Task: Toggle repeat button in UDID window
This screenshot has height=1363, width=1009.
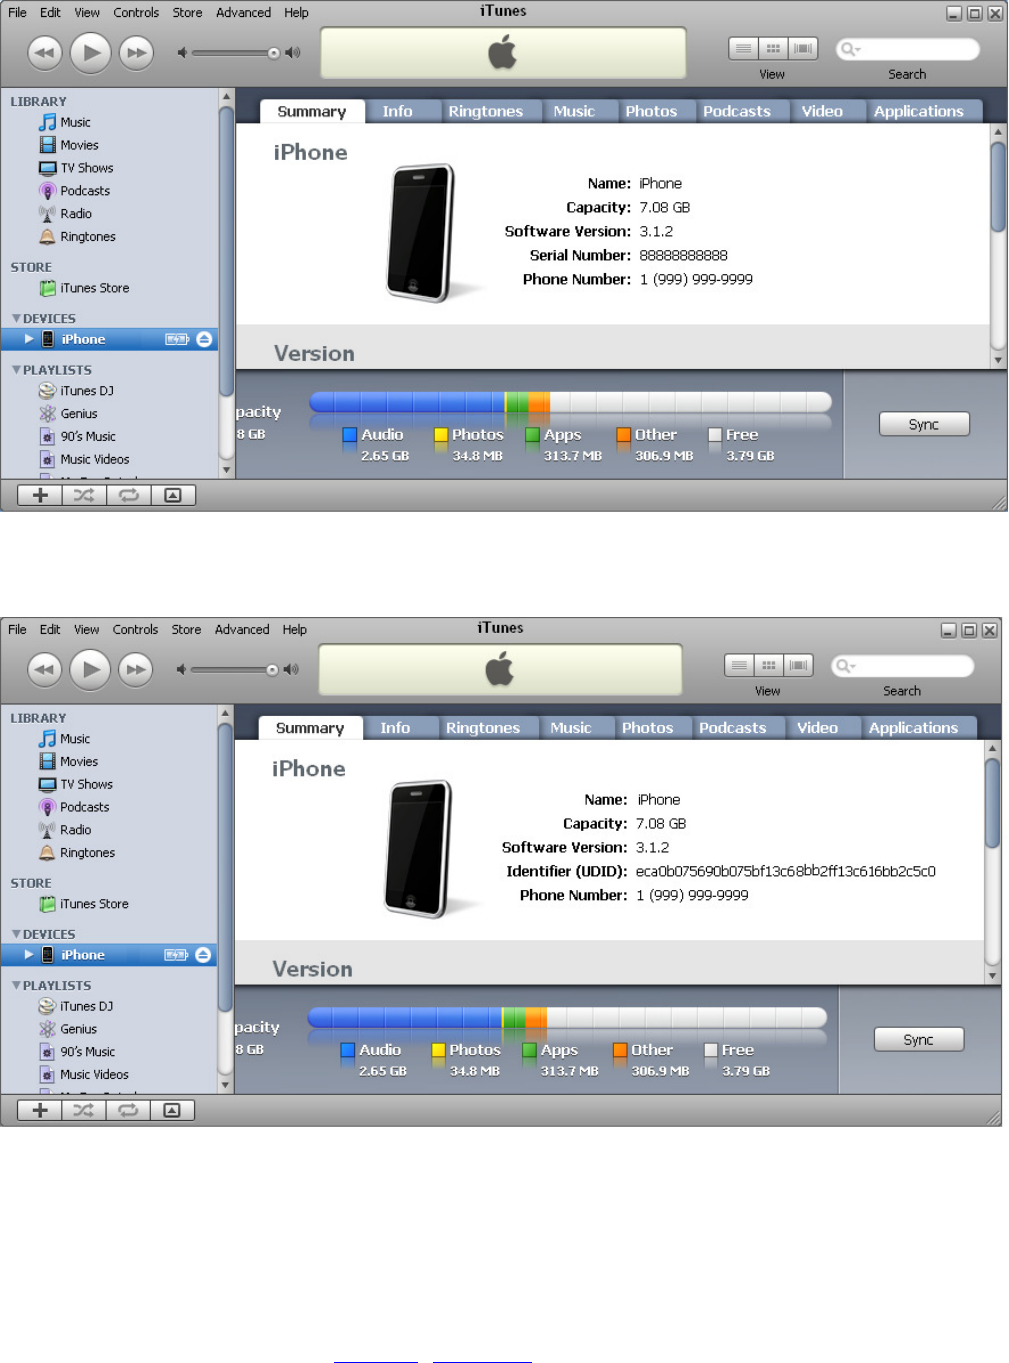Action: (128, 1110)
